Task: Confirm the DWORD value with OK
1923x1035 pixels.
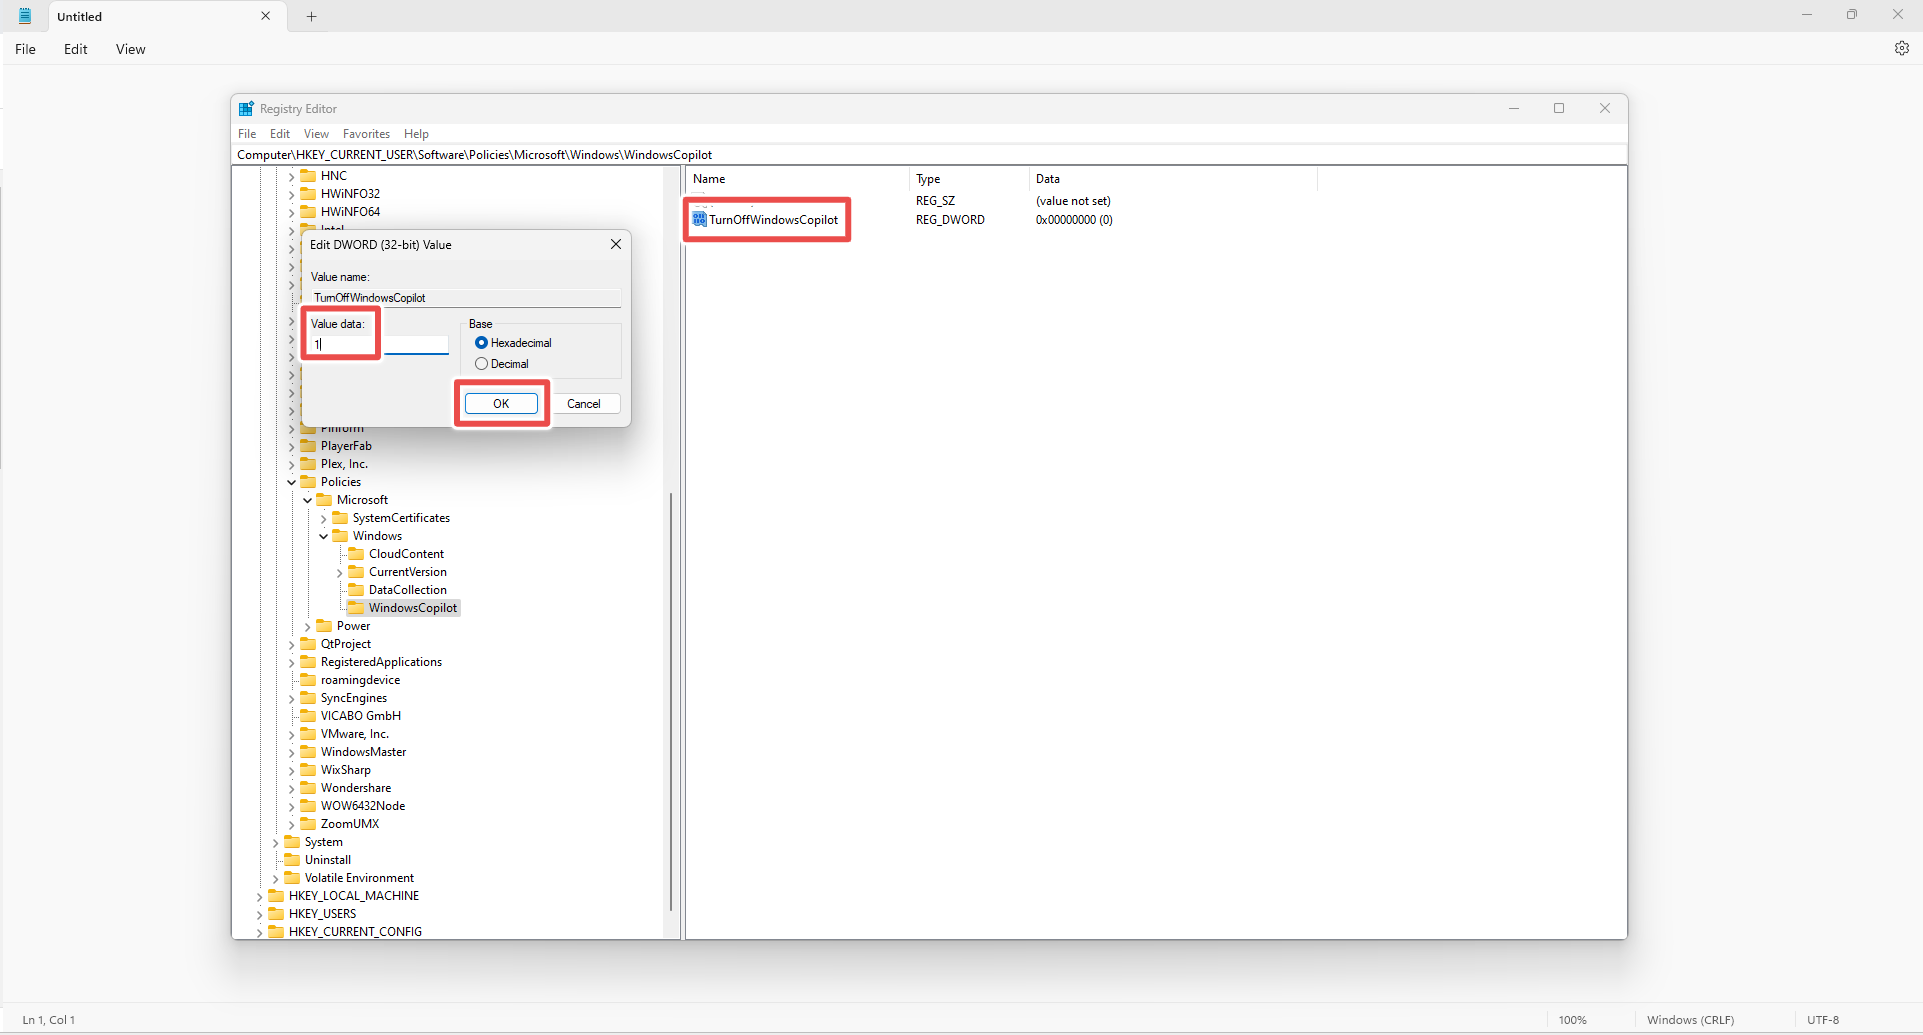Action: click(501, 404)
